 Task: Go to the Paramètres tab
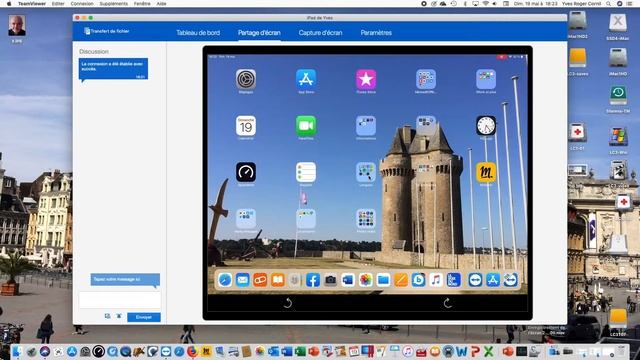tap(376, 33)
